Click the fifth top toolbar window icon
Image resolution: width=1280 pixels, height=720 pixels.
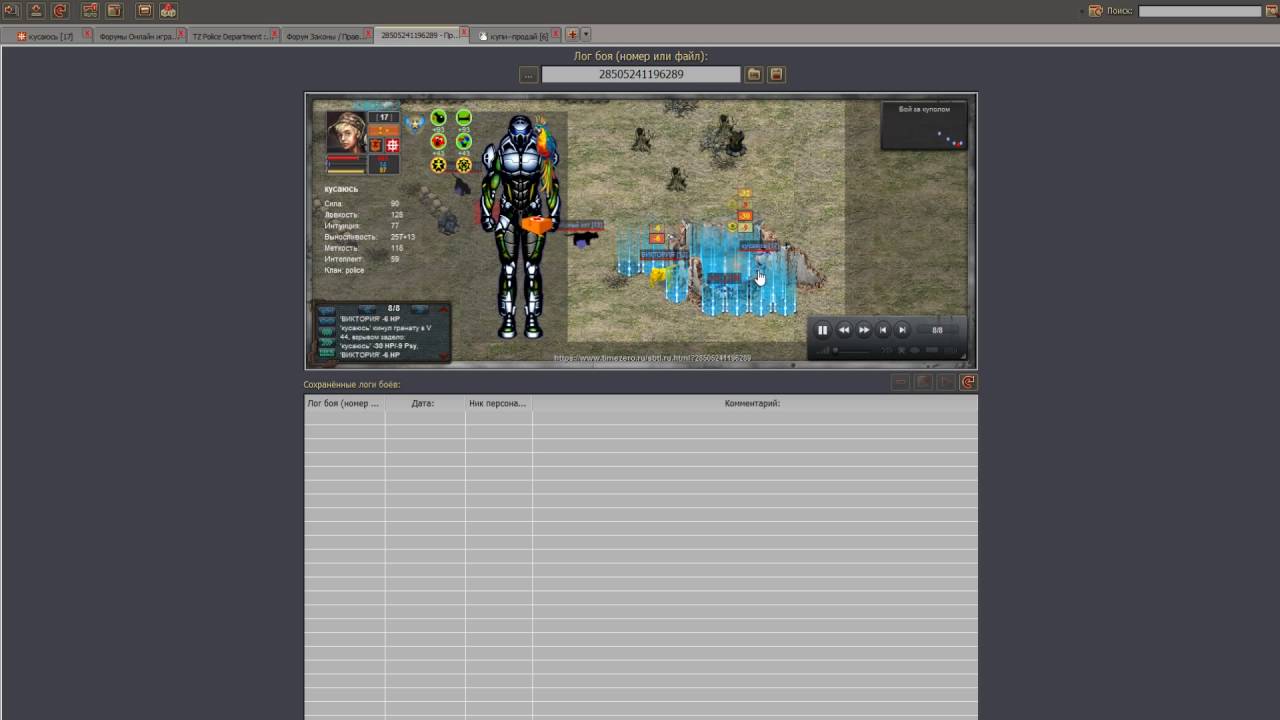tap(114, 11)
